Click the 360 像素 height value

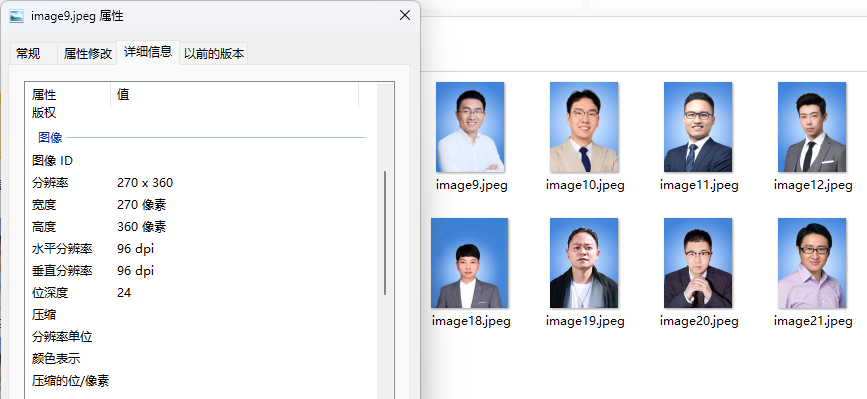tap(142, 227)
